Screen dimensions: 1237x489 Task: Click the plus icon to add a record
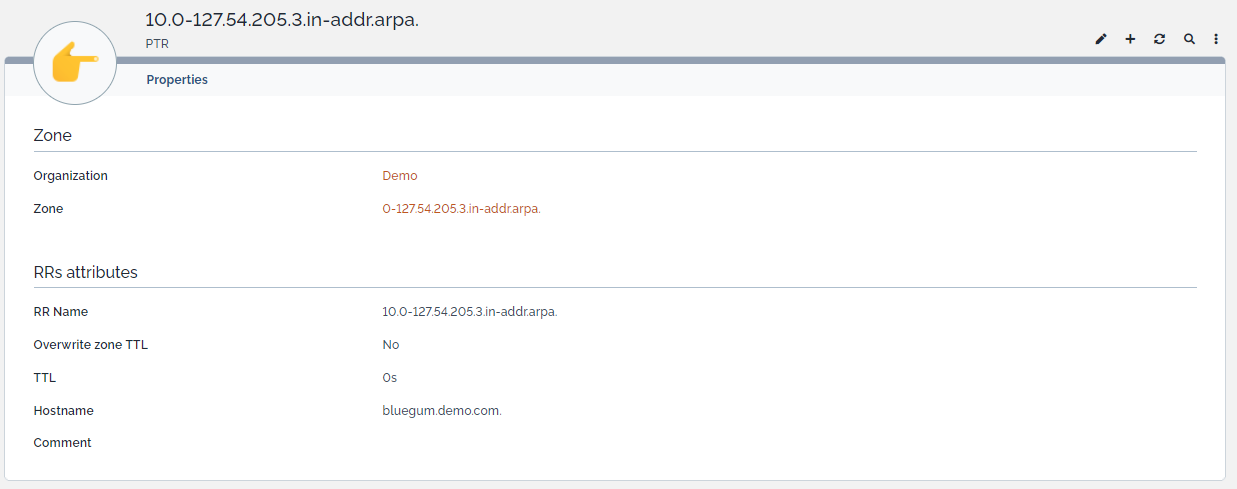1130,39
